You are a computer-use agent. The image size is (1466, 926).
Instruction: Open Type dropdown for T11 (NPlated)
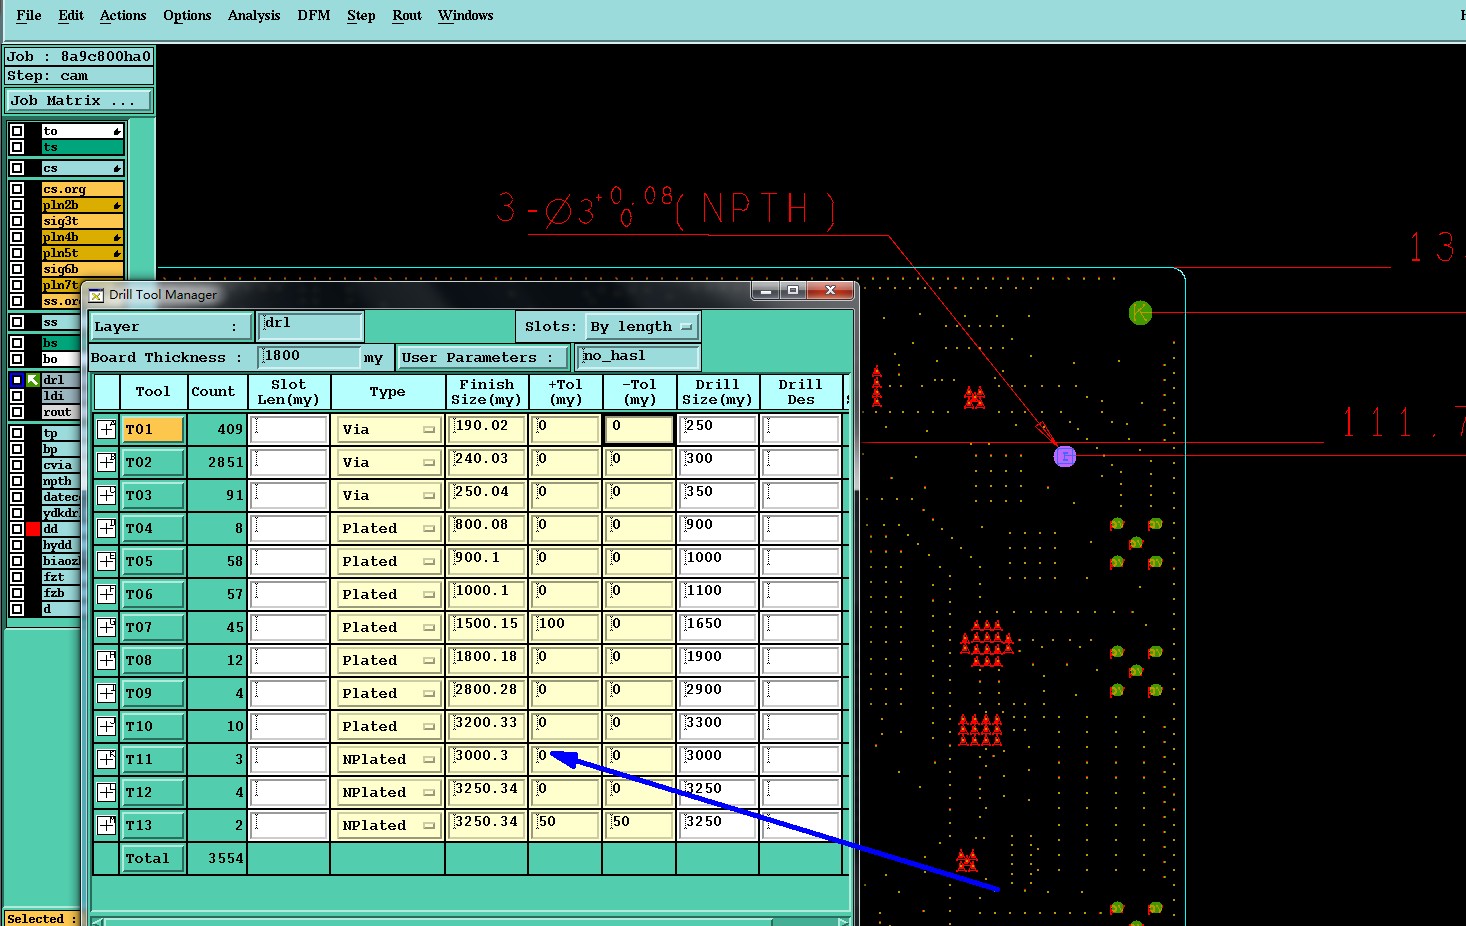pos(388,759)
